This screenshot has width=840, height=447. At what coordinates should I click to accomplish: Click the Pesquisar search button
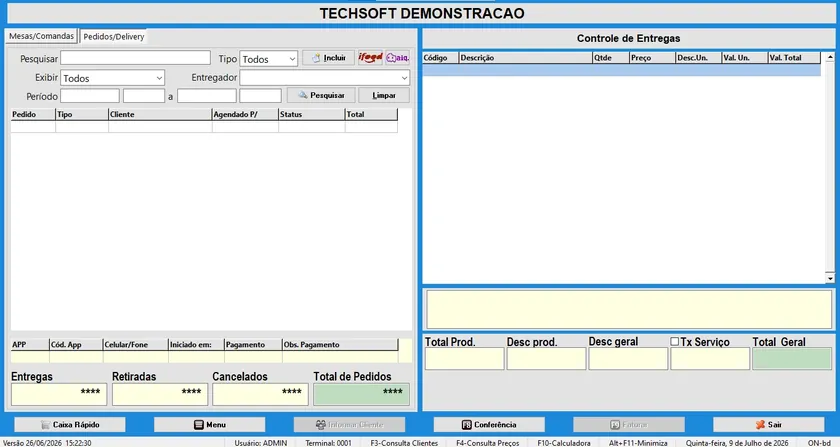click(321, 95)
